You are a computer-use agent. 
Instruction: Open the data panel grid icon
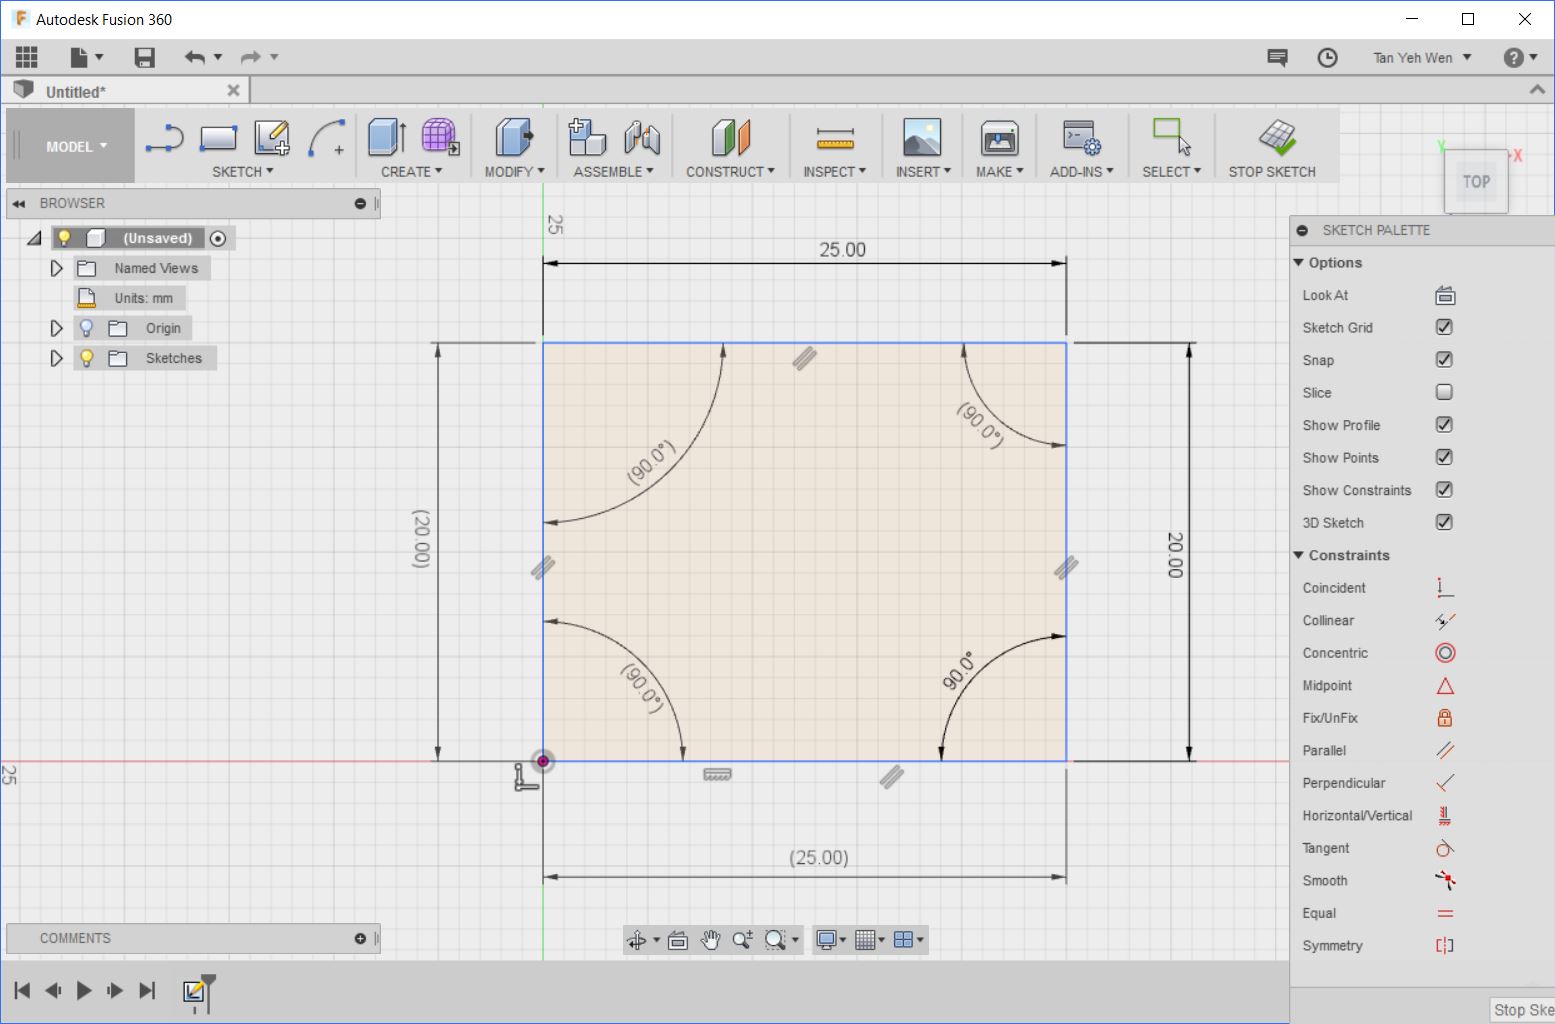(27, 57)
